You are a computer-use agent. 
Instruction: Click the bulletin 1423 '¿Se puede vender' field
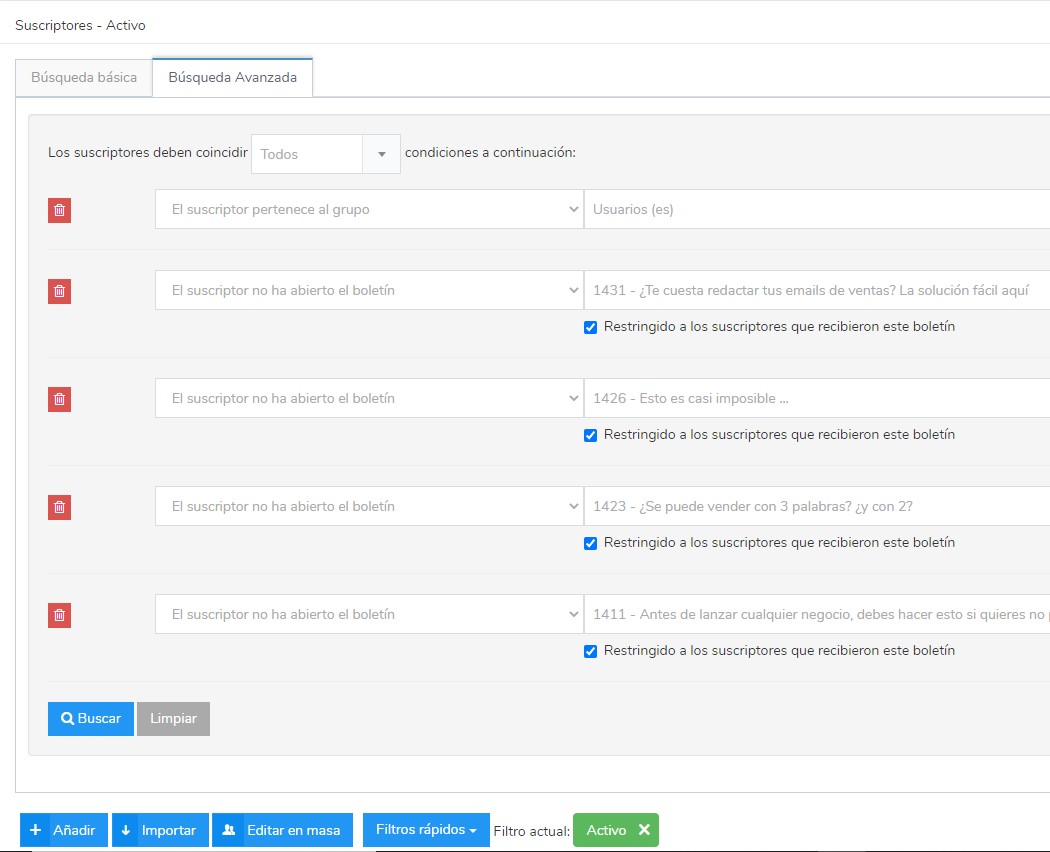pyautogui.click(x=817, y=506)
